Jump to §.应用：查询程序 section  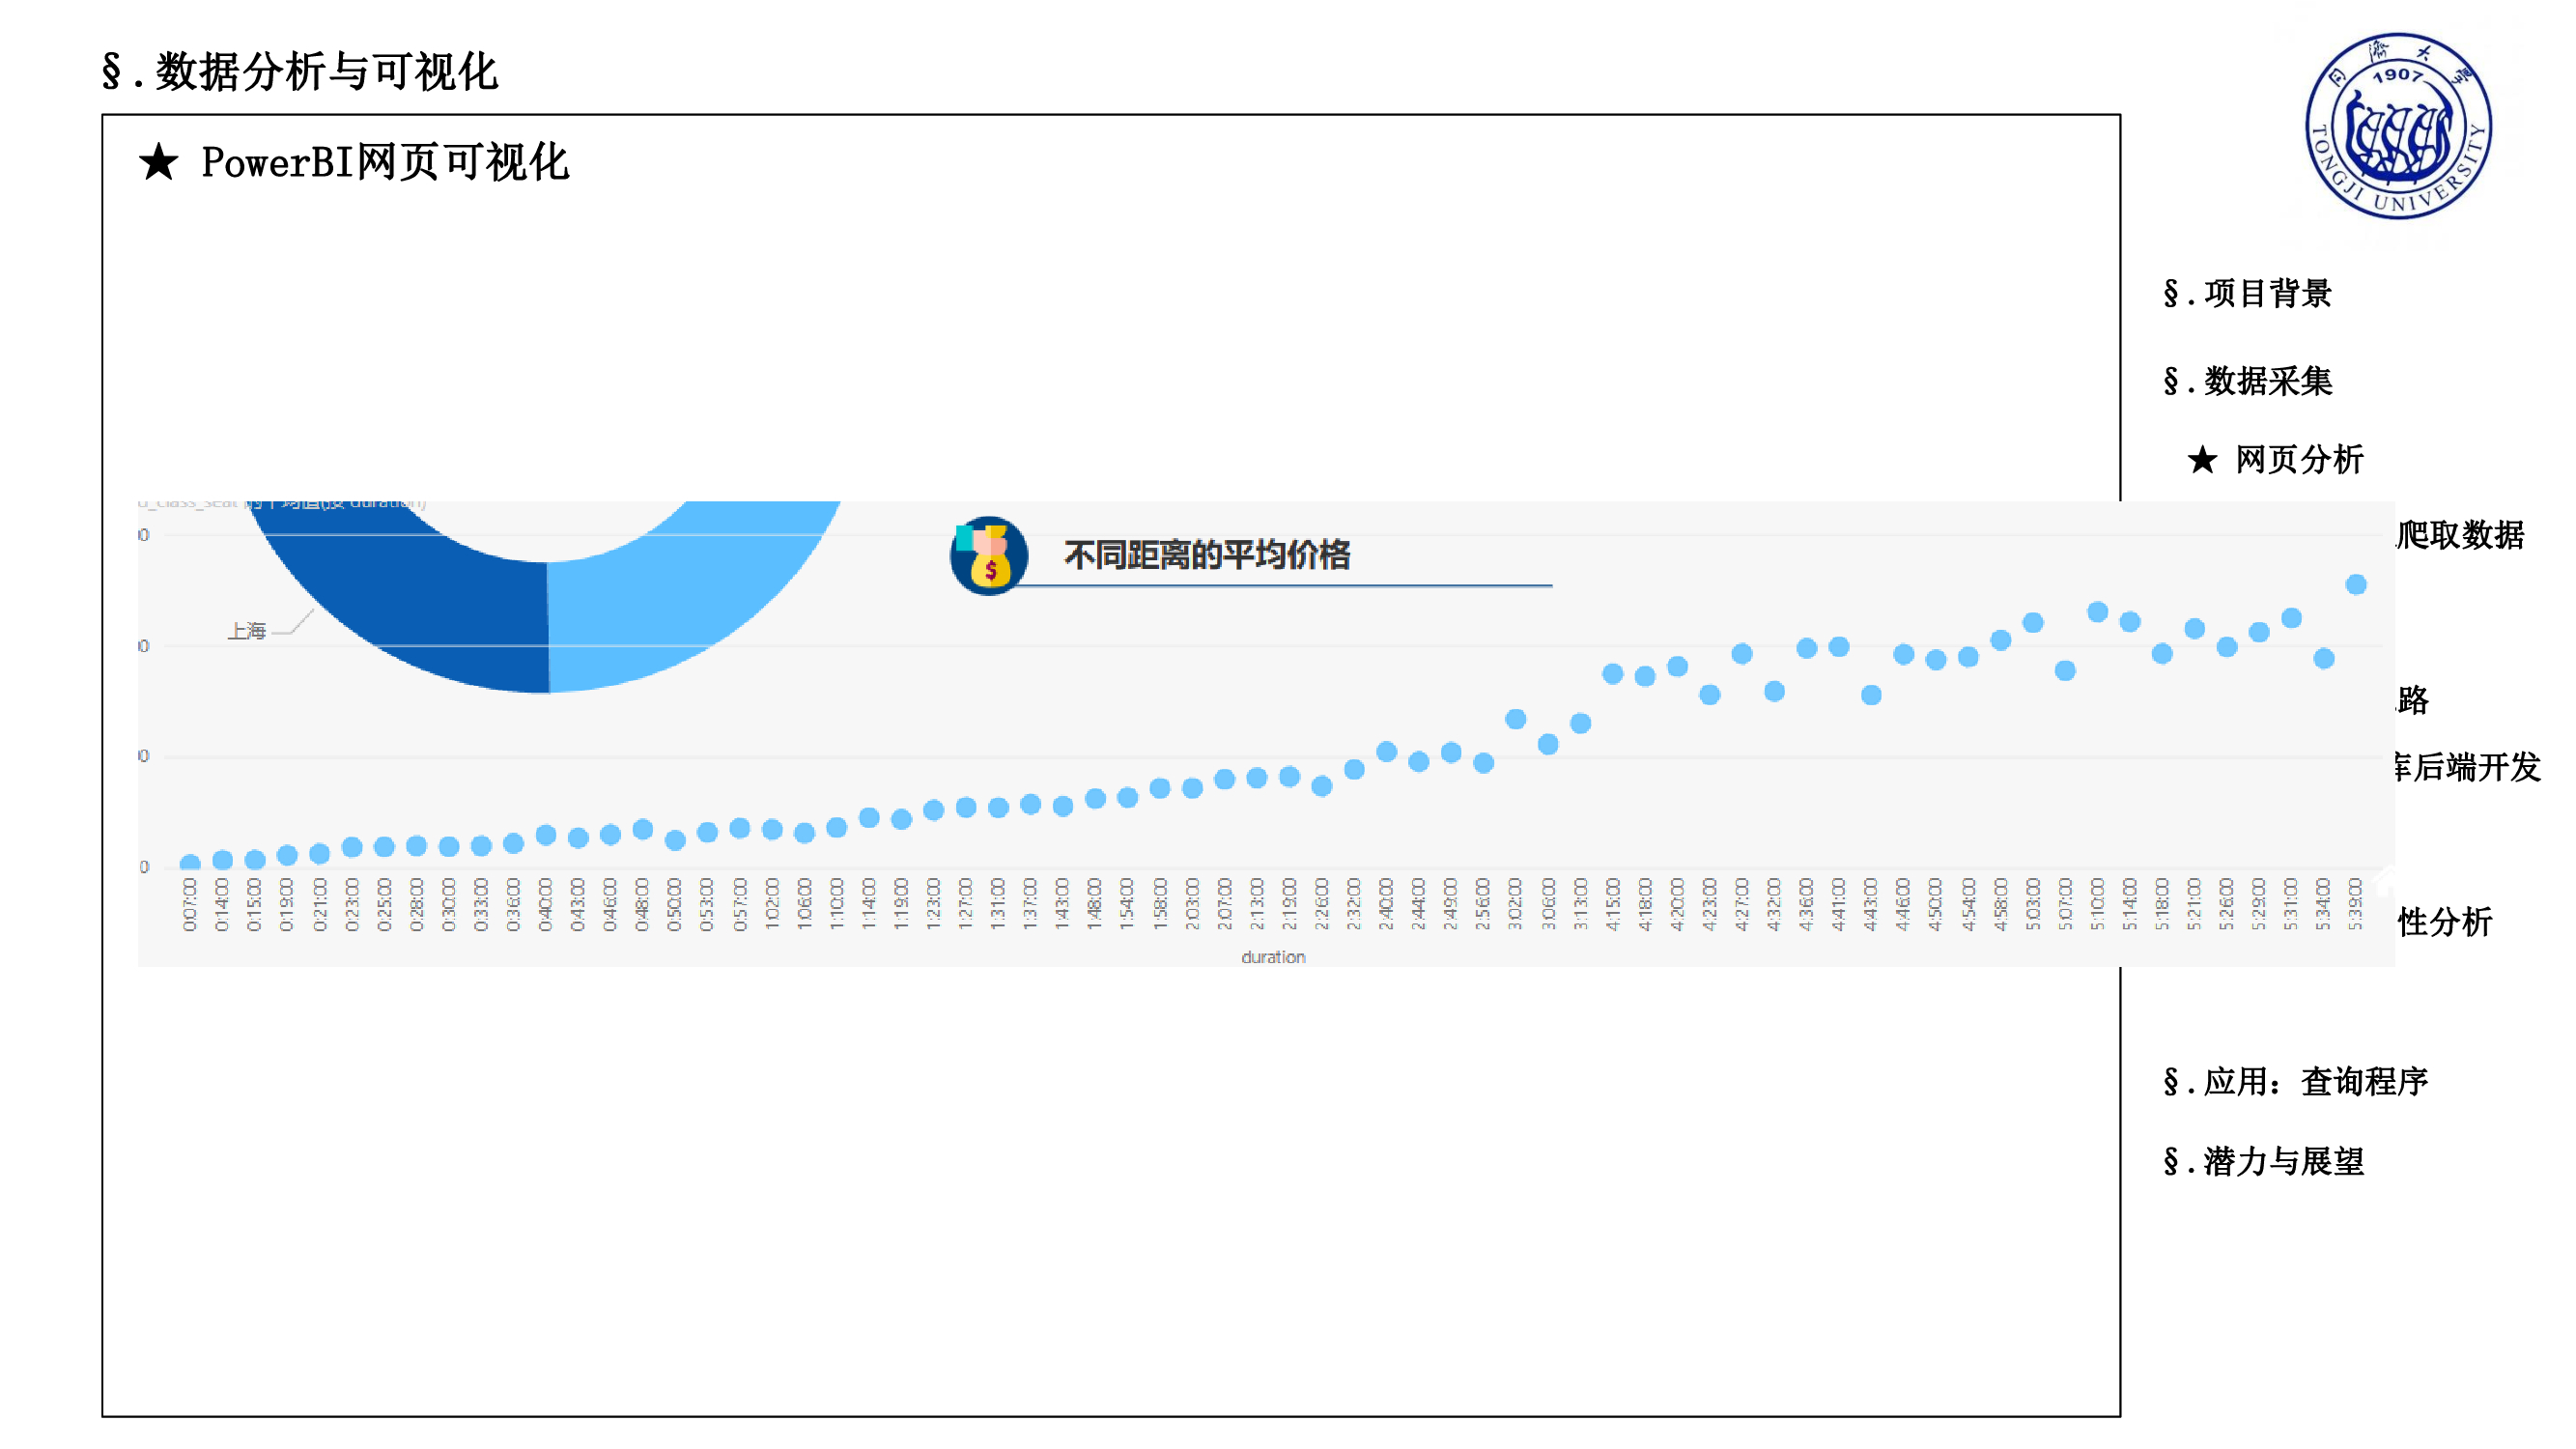pyautogui.click(x=2294, y=1081)
